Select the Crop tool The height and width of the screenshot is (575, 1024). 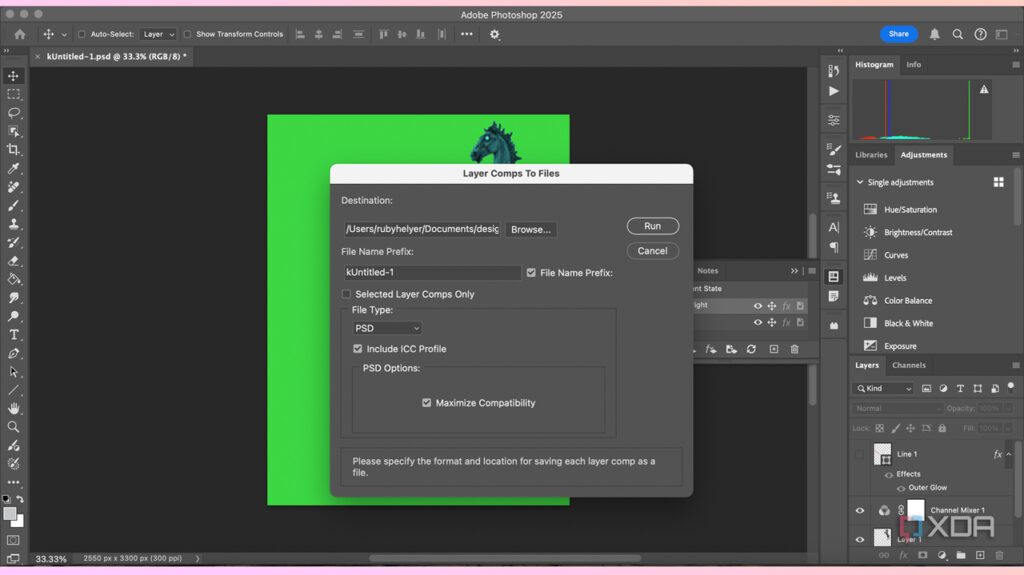pyautogui.click(x=13, y=150)
